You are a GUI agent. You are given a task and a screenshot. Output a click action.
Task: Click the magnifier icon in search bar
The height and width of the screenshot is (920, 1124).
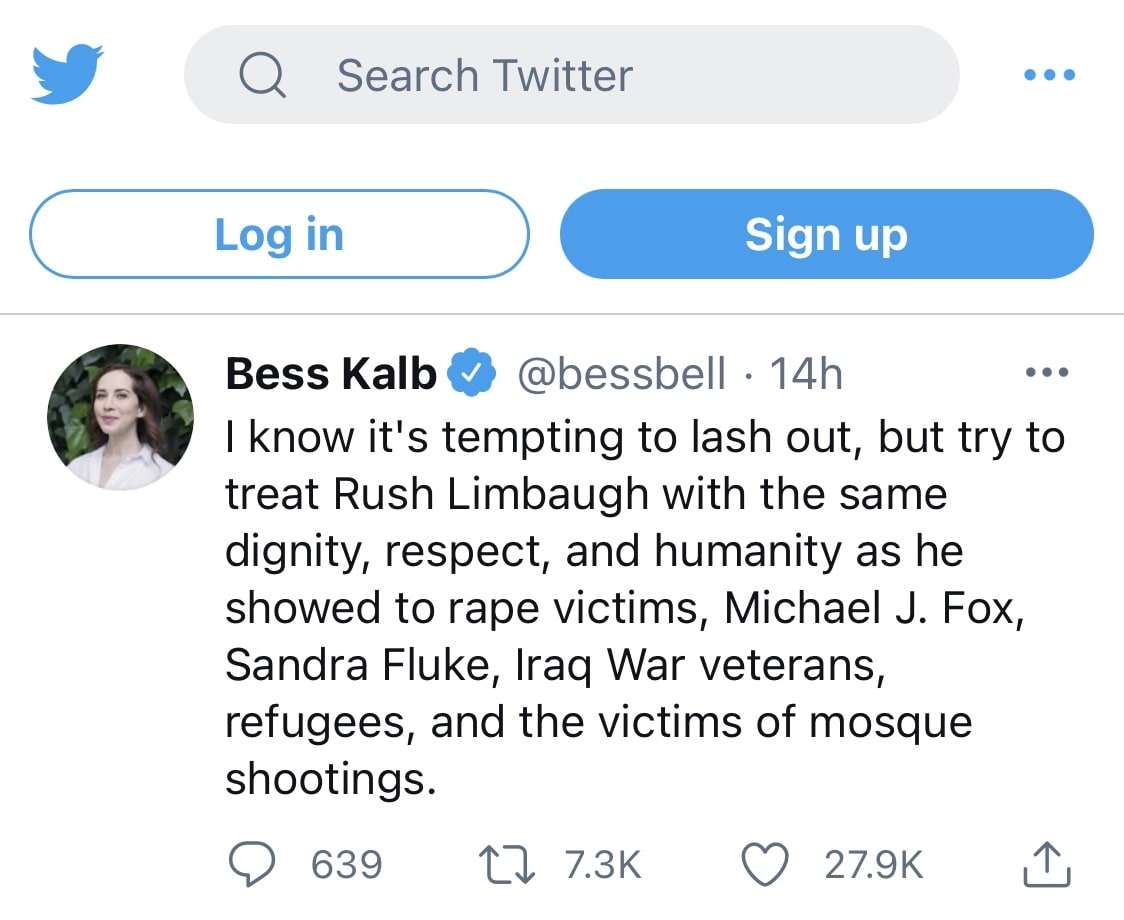pos(262,76)
